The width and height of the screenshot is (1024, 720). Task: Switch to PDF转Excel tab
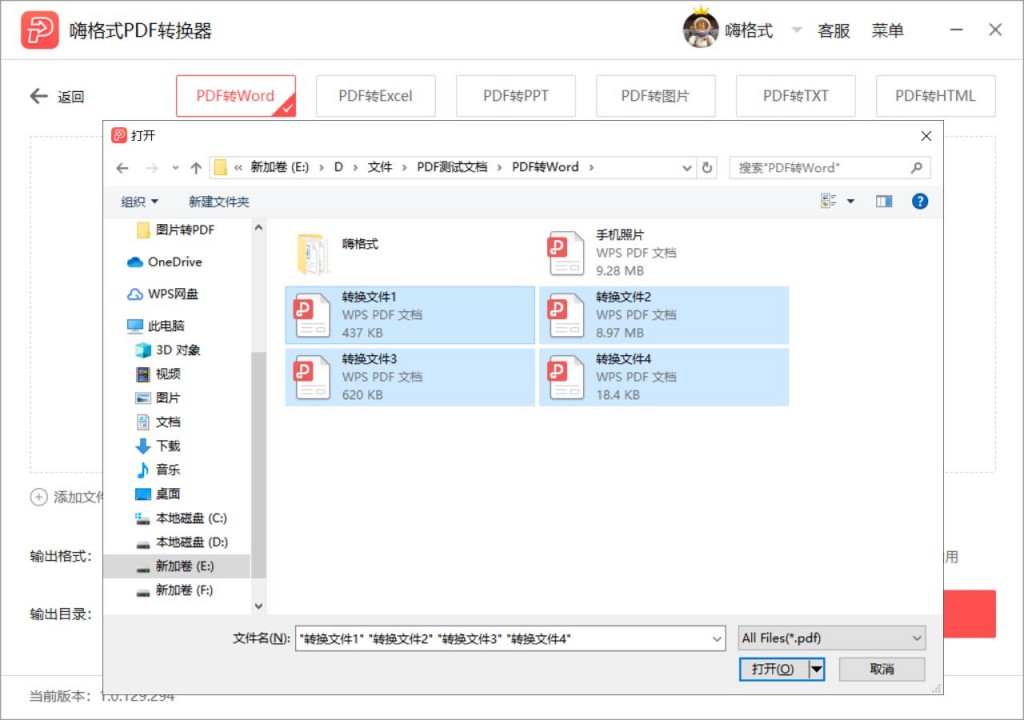[x=376, y=96]
